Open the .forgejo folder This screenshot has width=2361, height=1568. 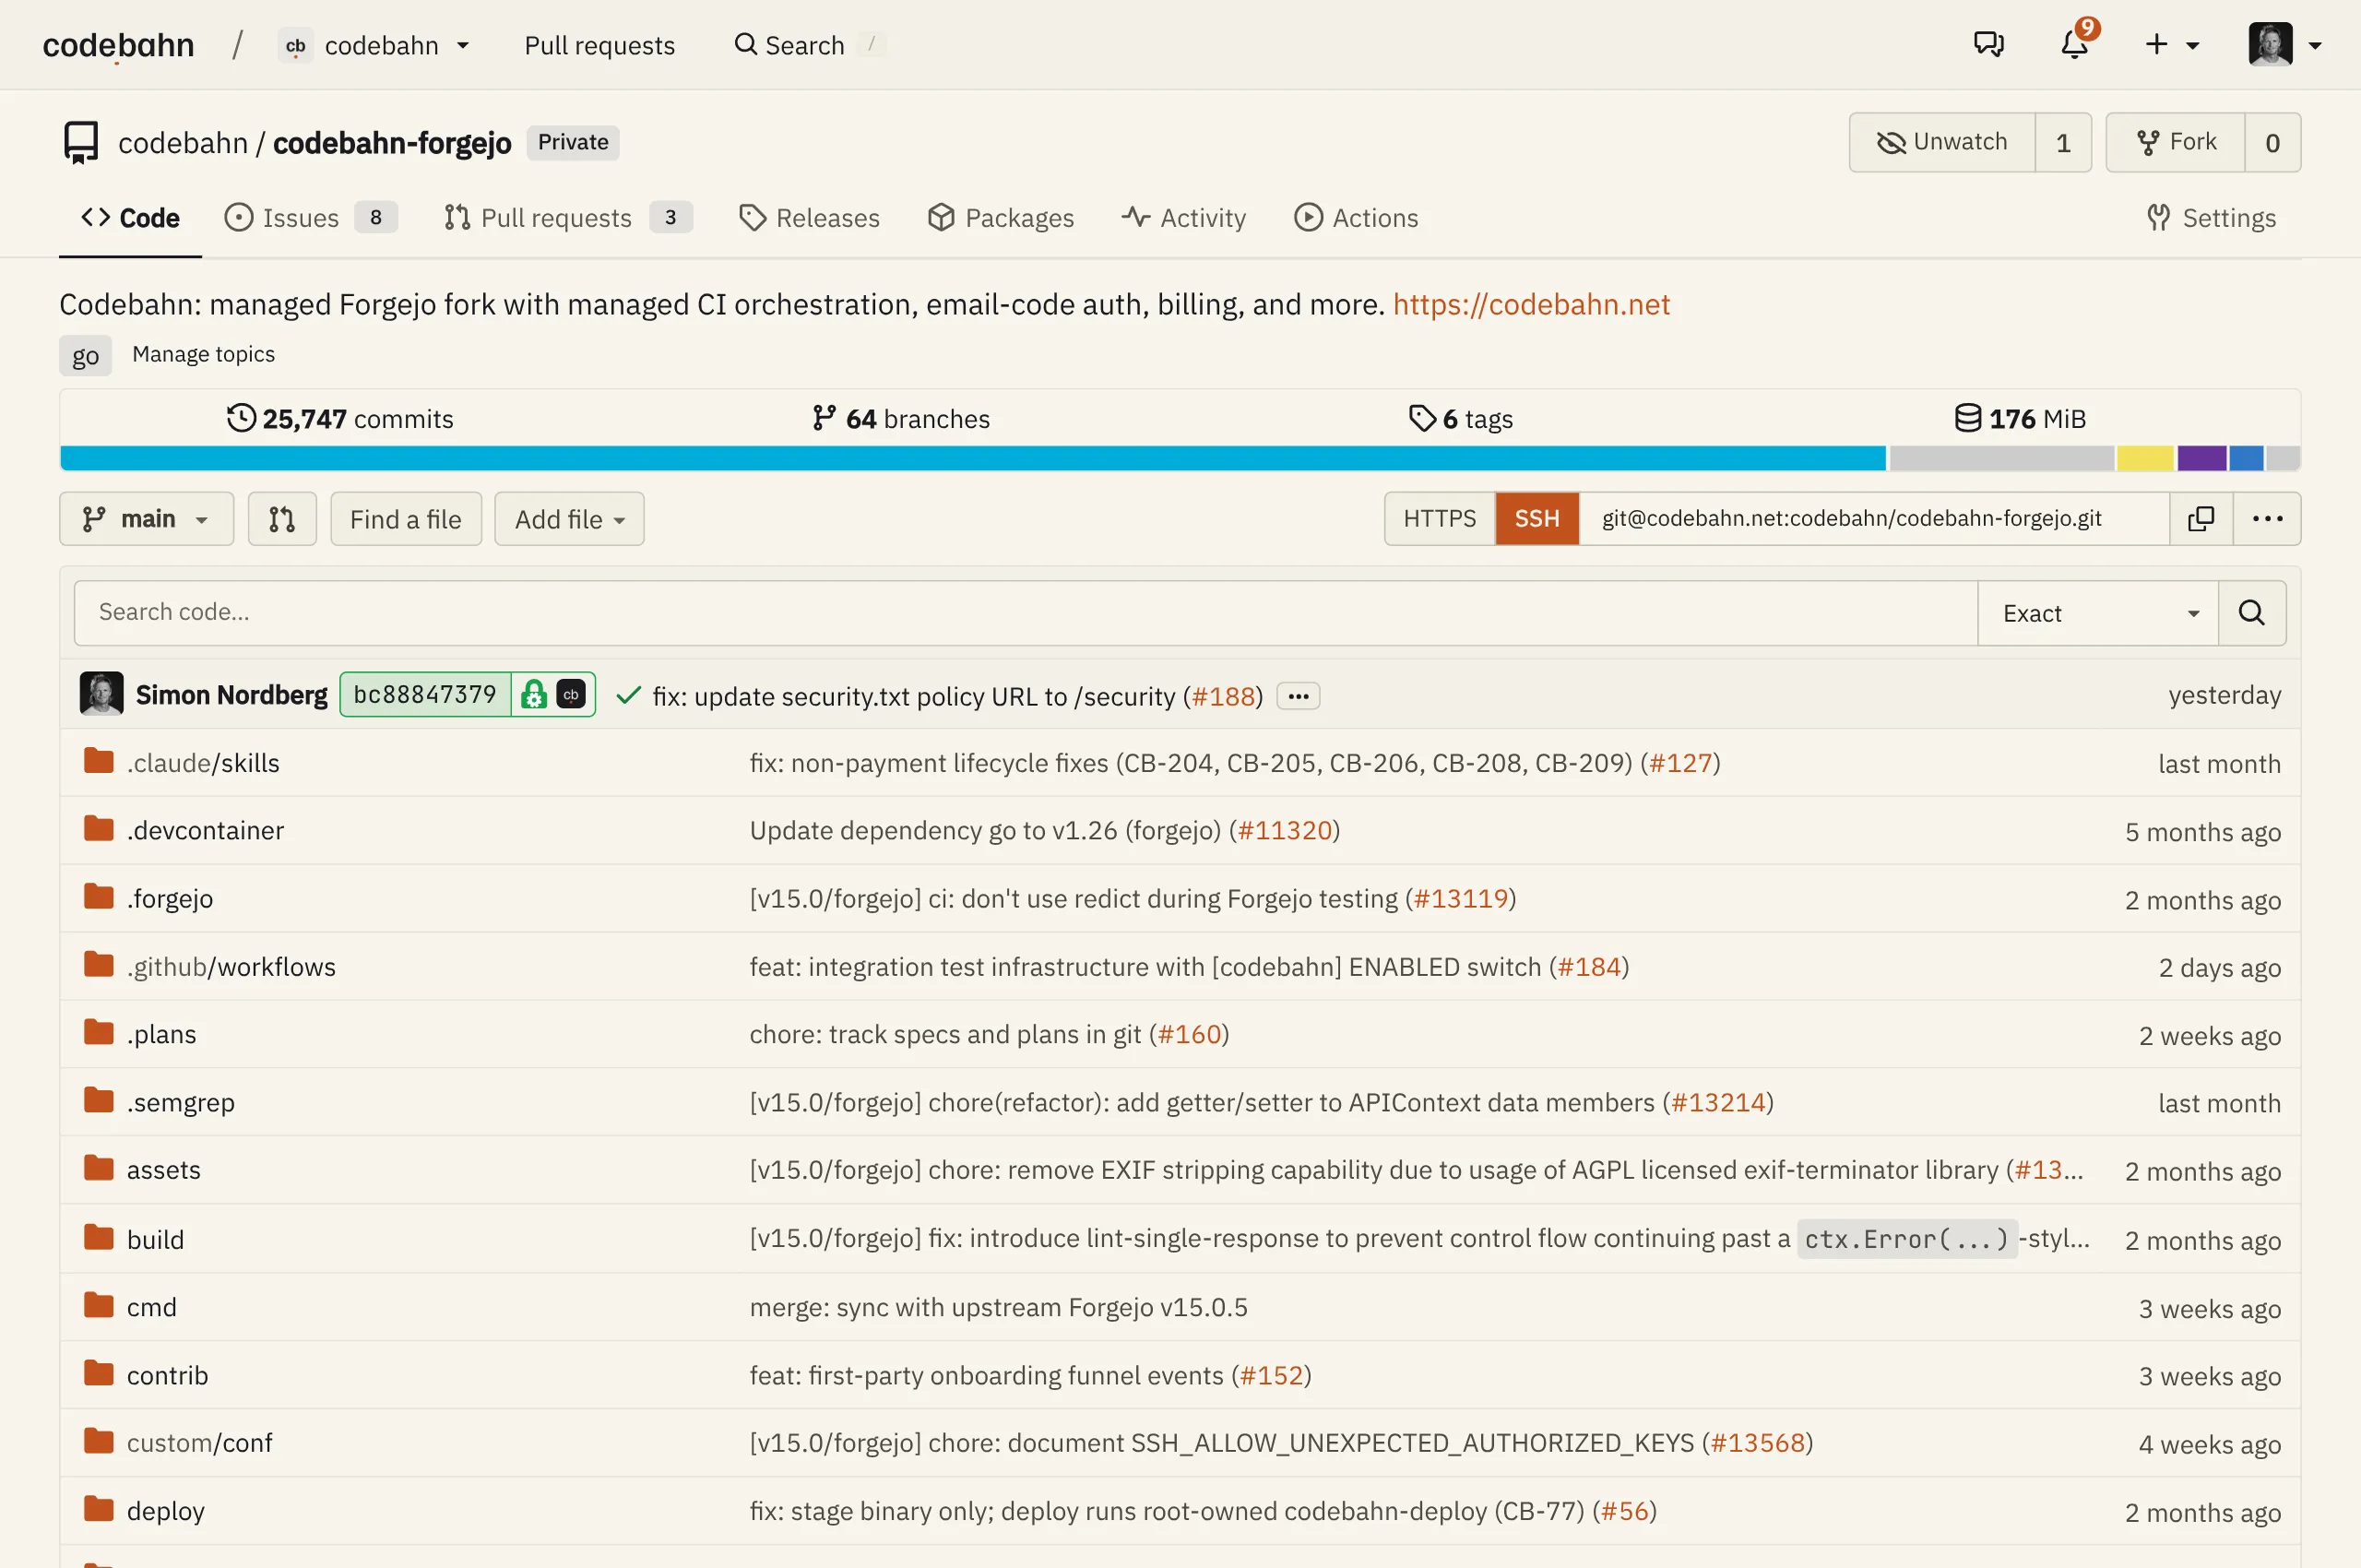pos(170,898)
